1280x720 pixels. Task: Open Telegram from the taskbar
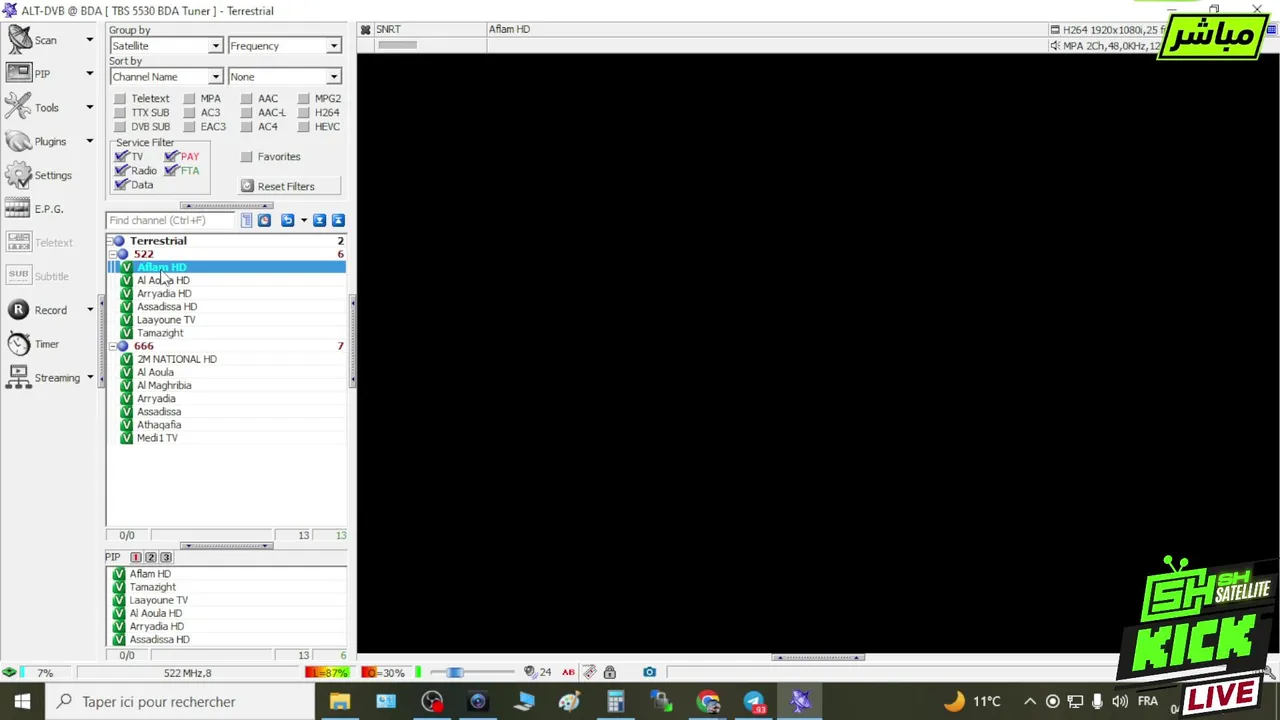pyautogui.click(x=754, y=702)
